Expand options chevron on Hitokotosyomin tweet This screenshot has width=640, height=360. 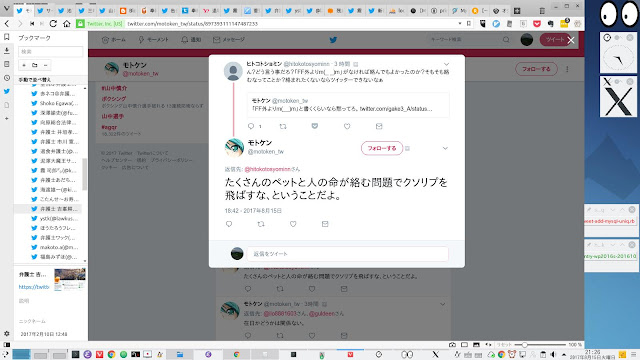446,64
